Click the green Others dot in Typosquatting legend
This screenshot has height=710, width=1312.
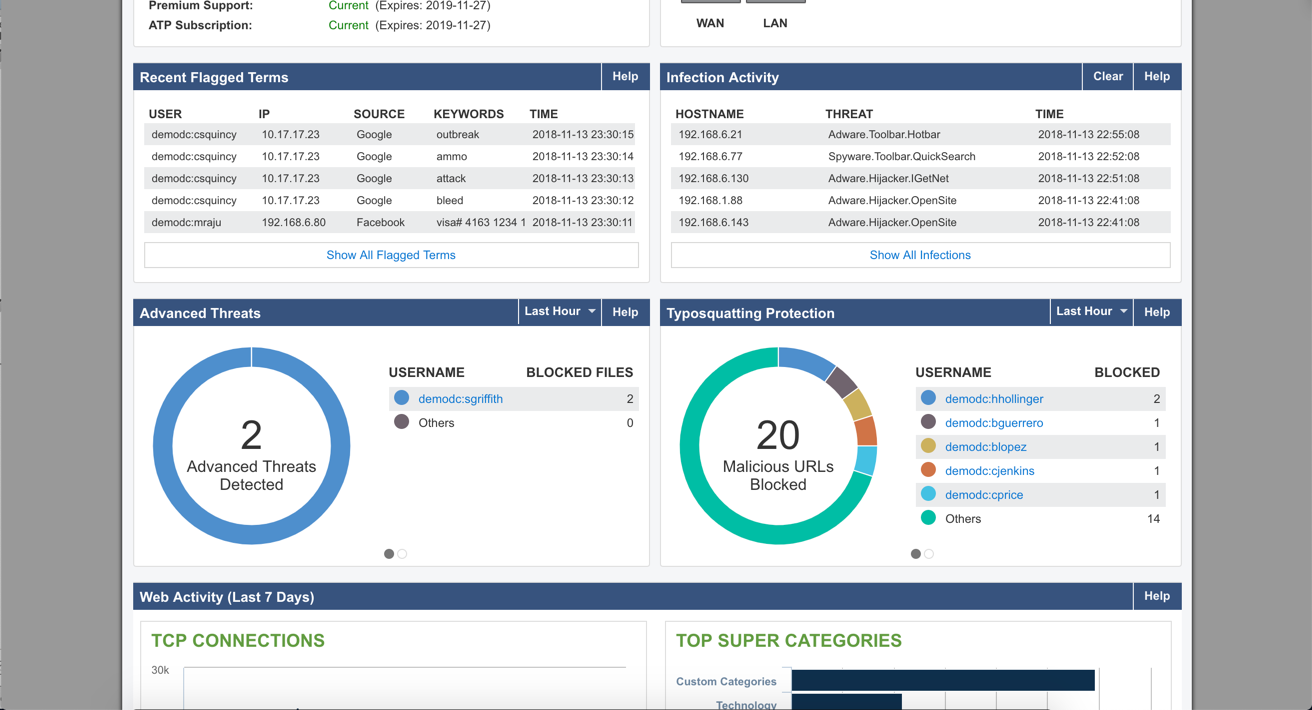click(928, 518)
